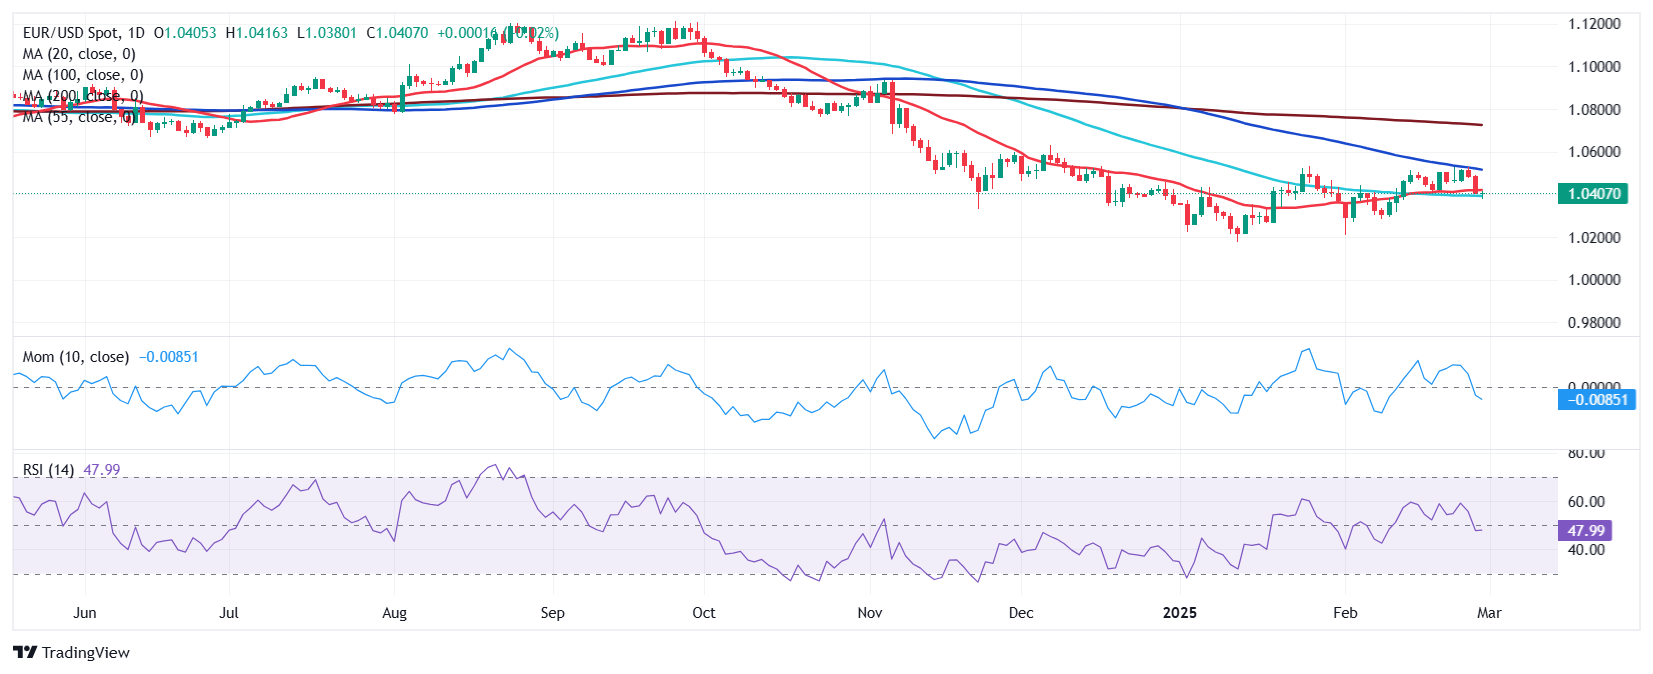Image resolution: width=1653 pixels, height=674 pixels.
Task: Click the 1.12000 price scale label
Action: pos(1594,24)
